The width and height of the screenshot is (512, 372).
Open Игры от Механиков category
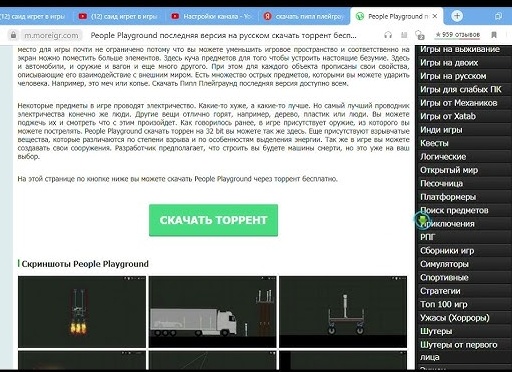pos(465,103)
